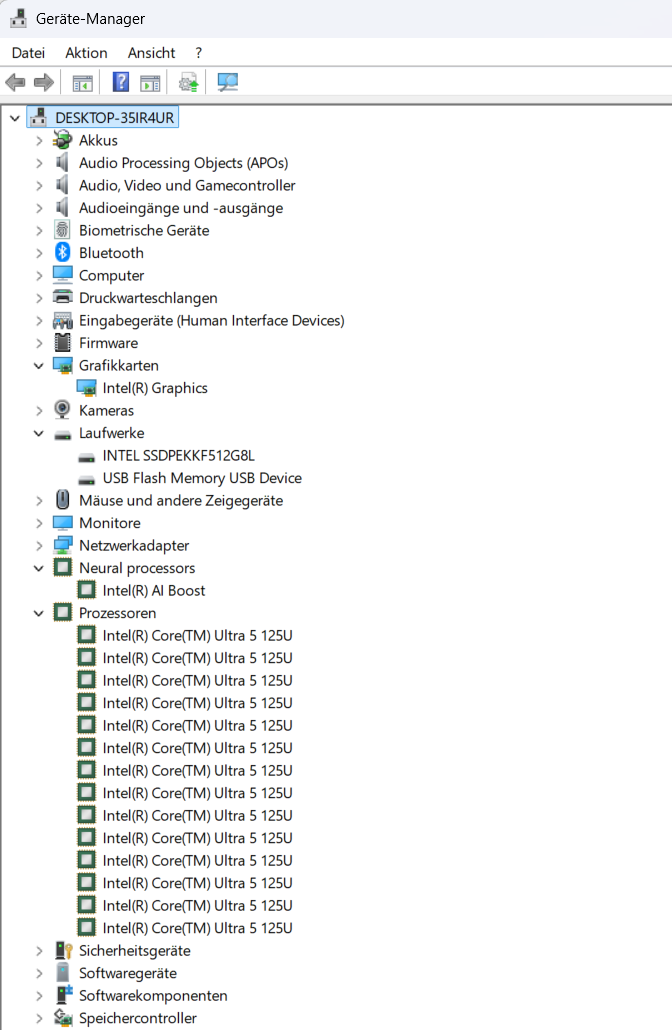The image size is (672, 1030).
Task: Click the Kameras webcam icon
Action: click(62, 410)
